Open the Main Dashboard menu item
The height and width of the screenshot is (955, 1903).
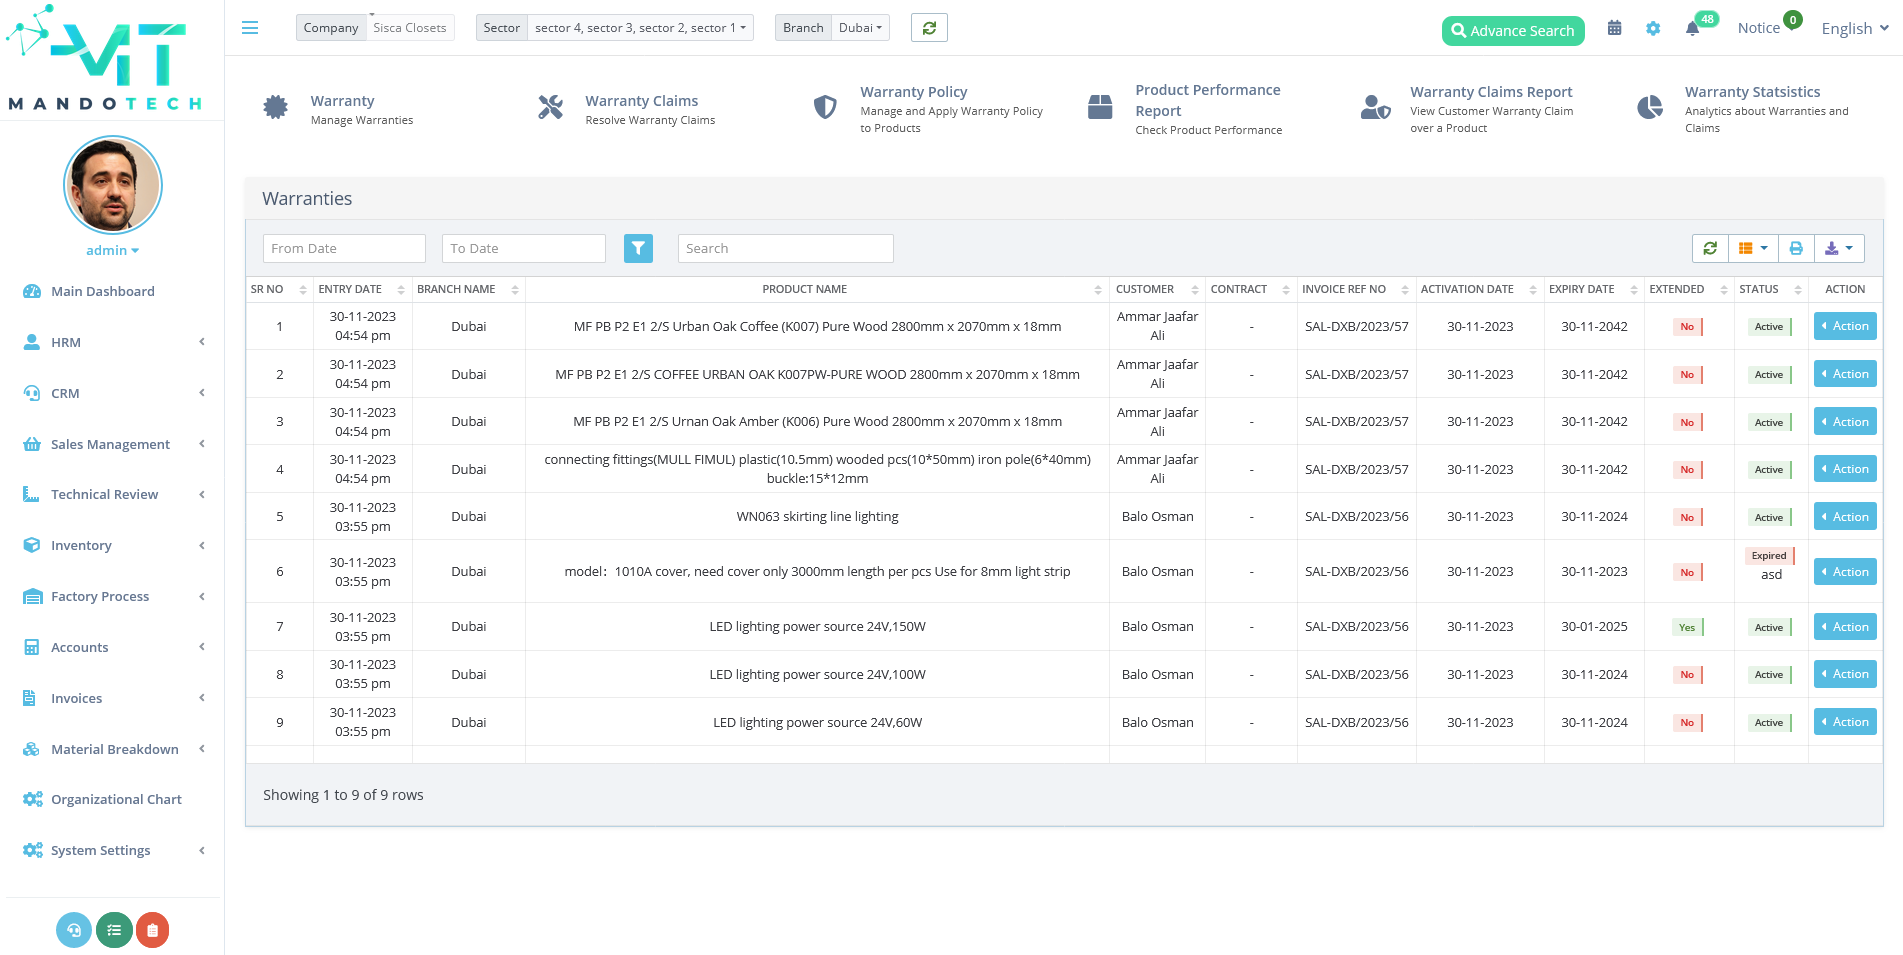pyautogui.click(x=102, y=291)
